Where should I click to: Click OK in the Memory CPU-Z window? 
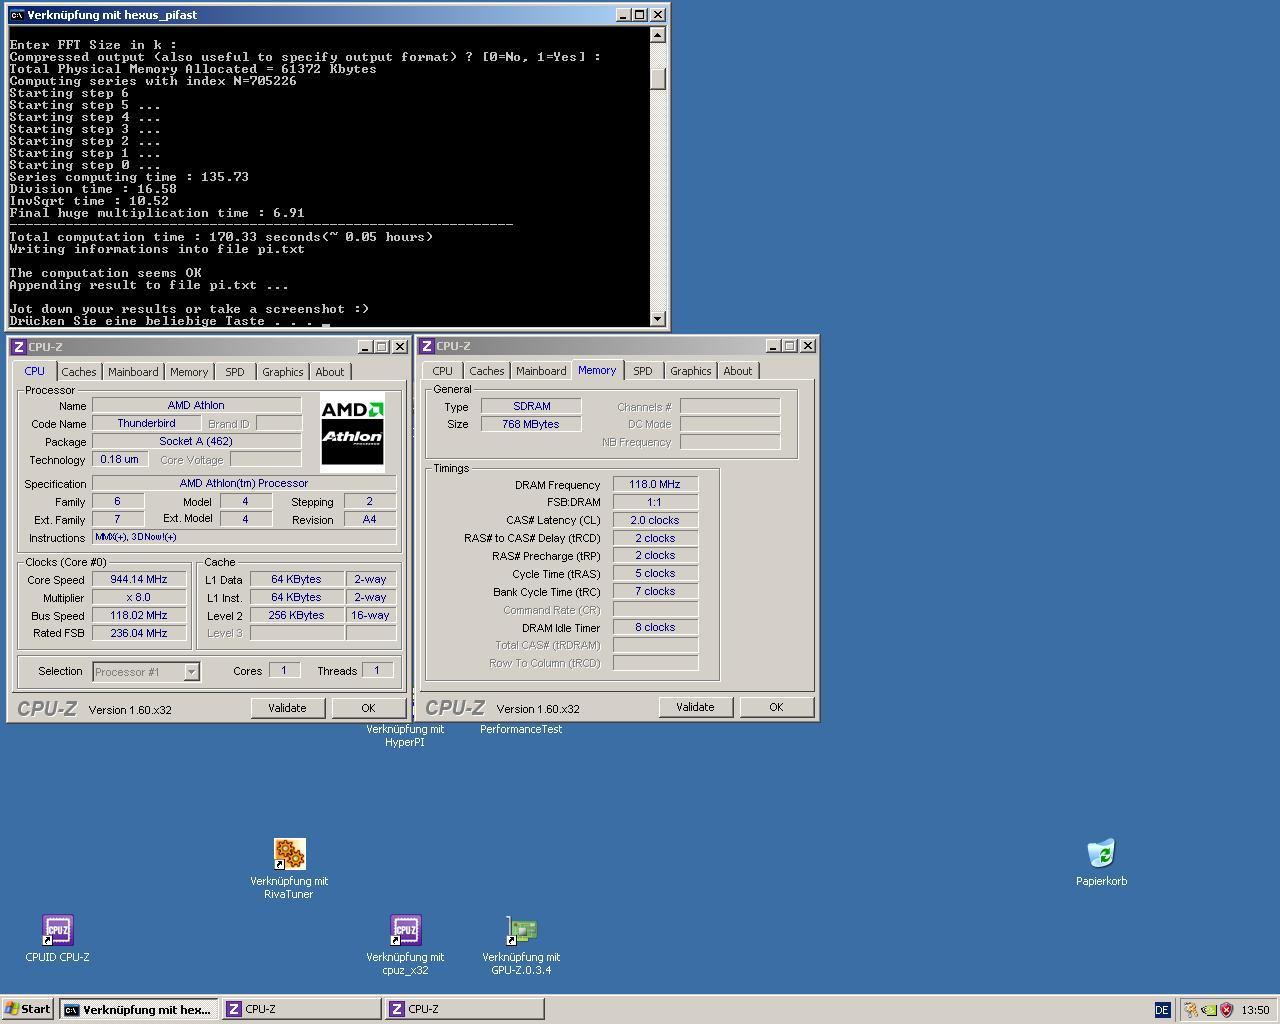click(776, 707)
